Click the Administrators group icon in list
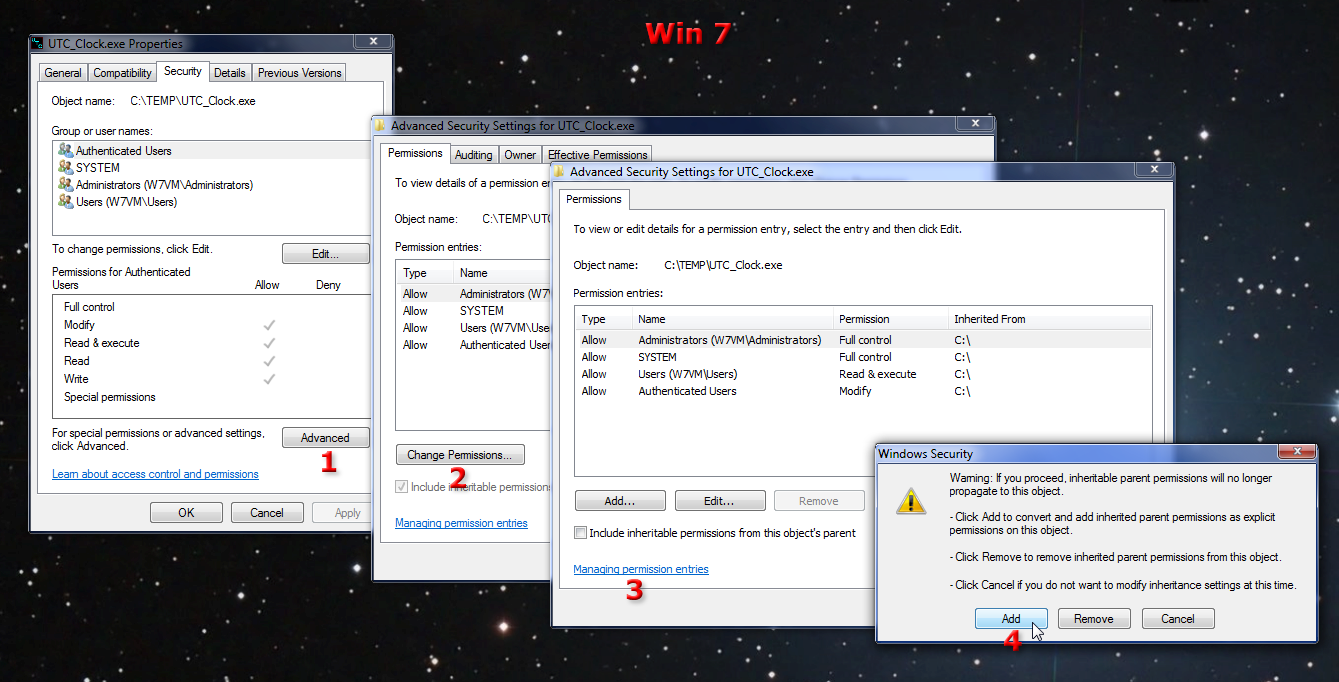 (66, 185)
